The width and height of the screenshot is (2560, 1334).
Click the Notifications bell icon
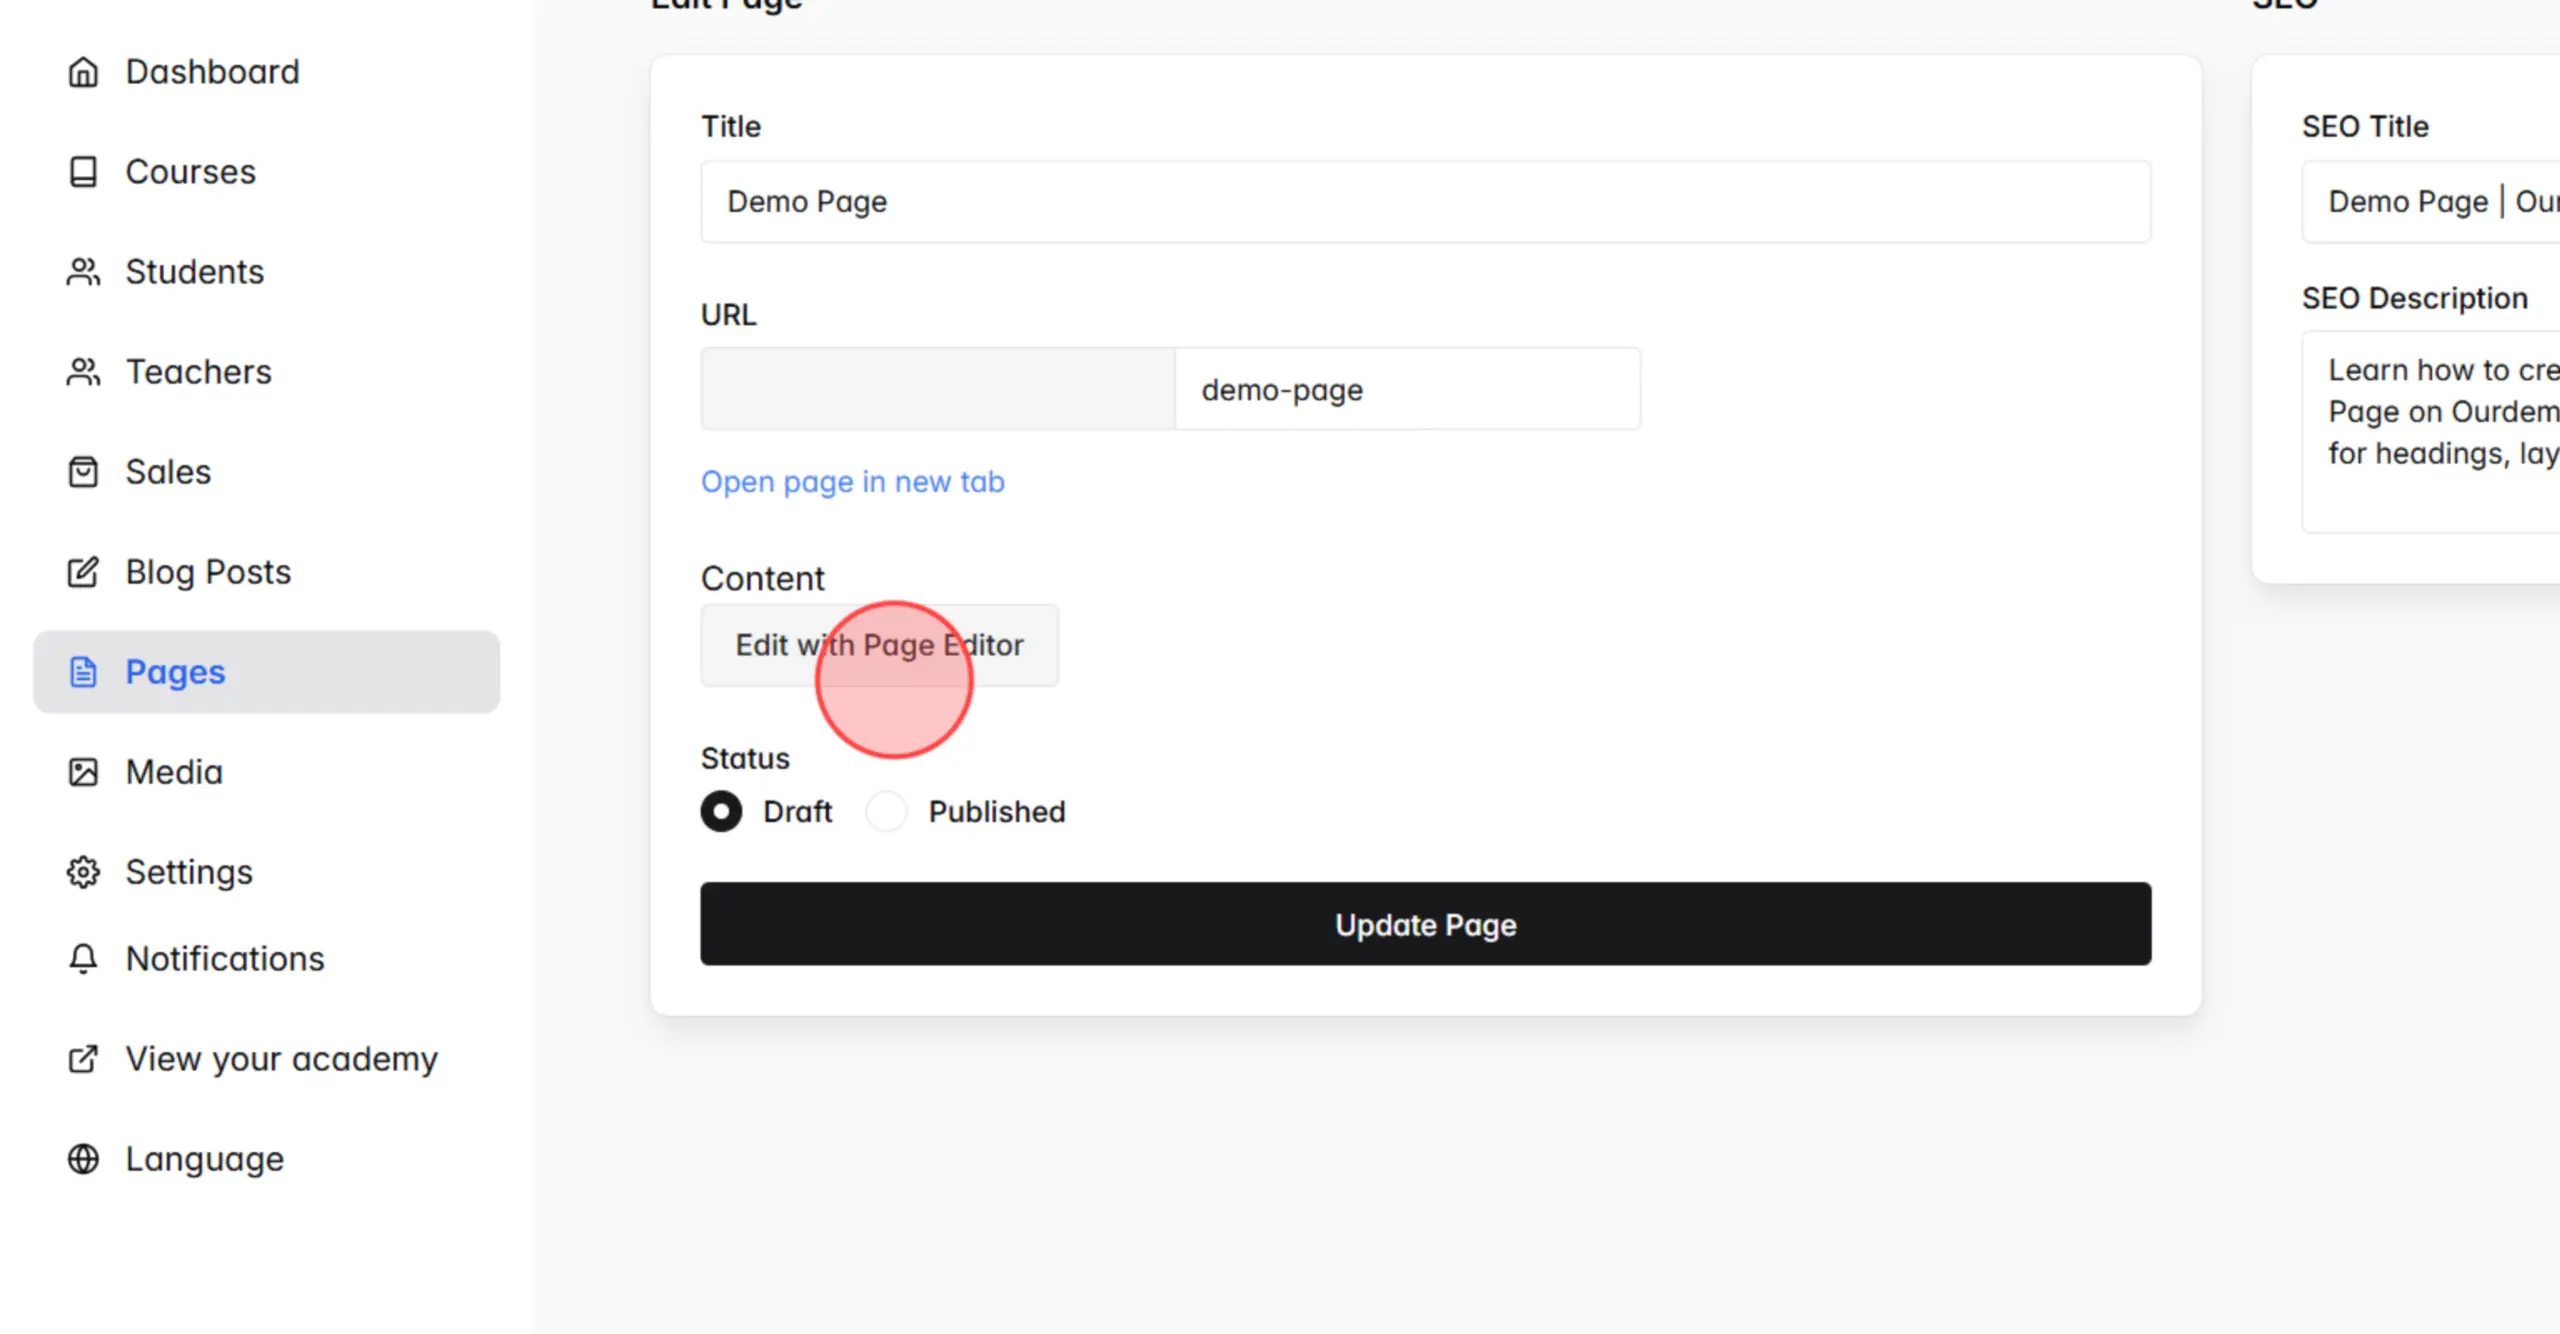pos(83,959)
